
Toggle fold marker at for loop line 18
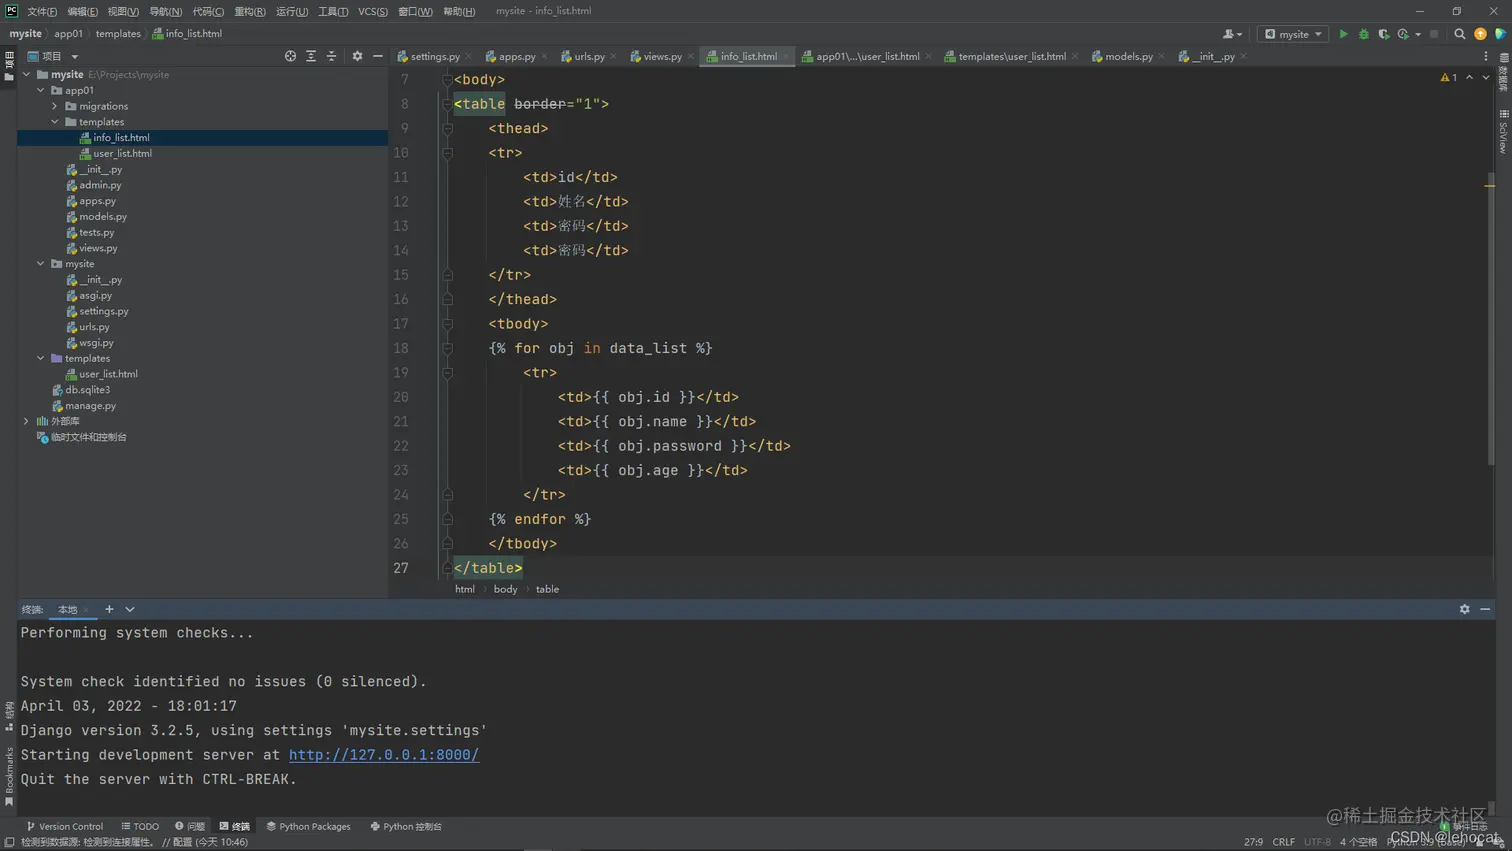point(447,348)
